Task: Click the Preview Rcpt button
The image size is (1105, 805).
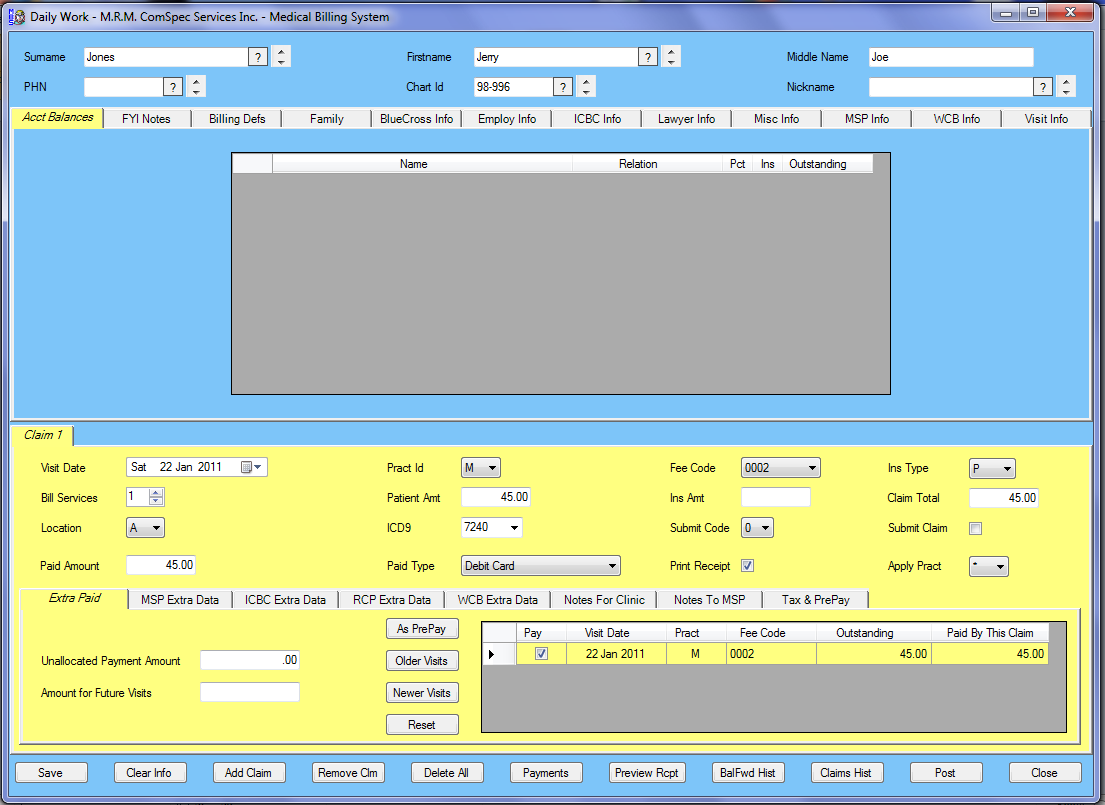Action: click(646, 773)
